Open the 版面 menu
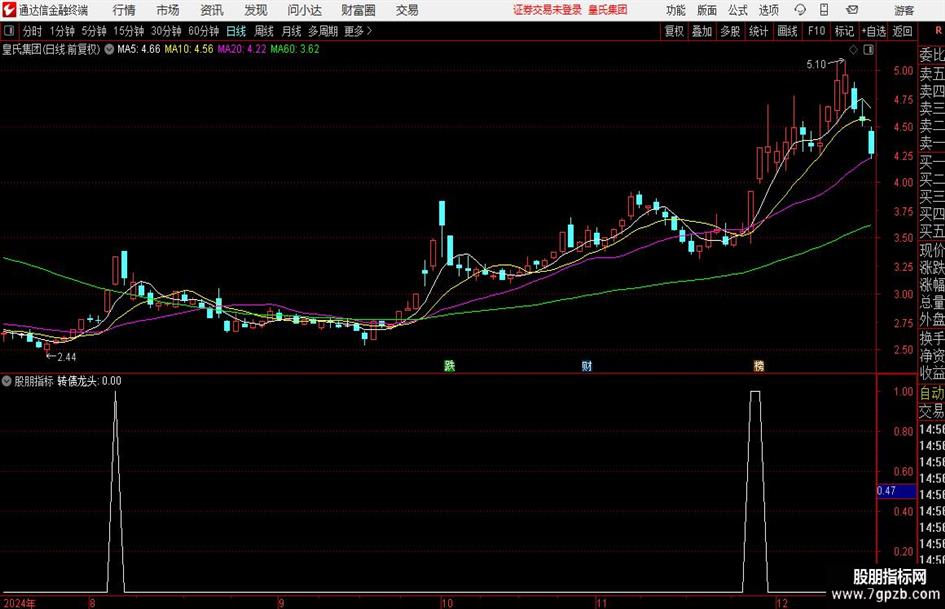Viewport: 945px width, 609px height. coord(707,10)
